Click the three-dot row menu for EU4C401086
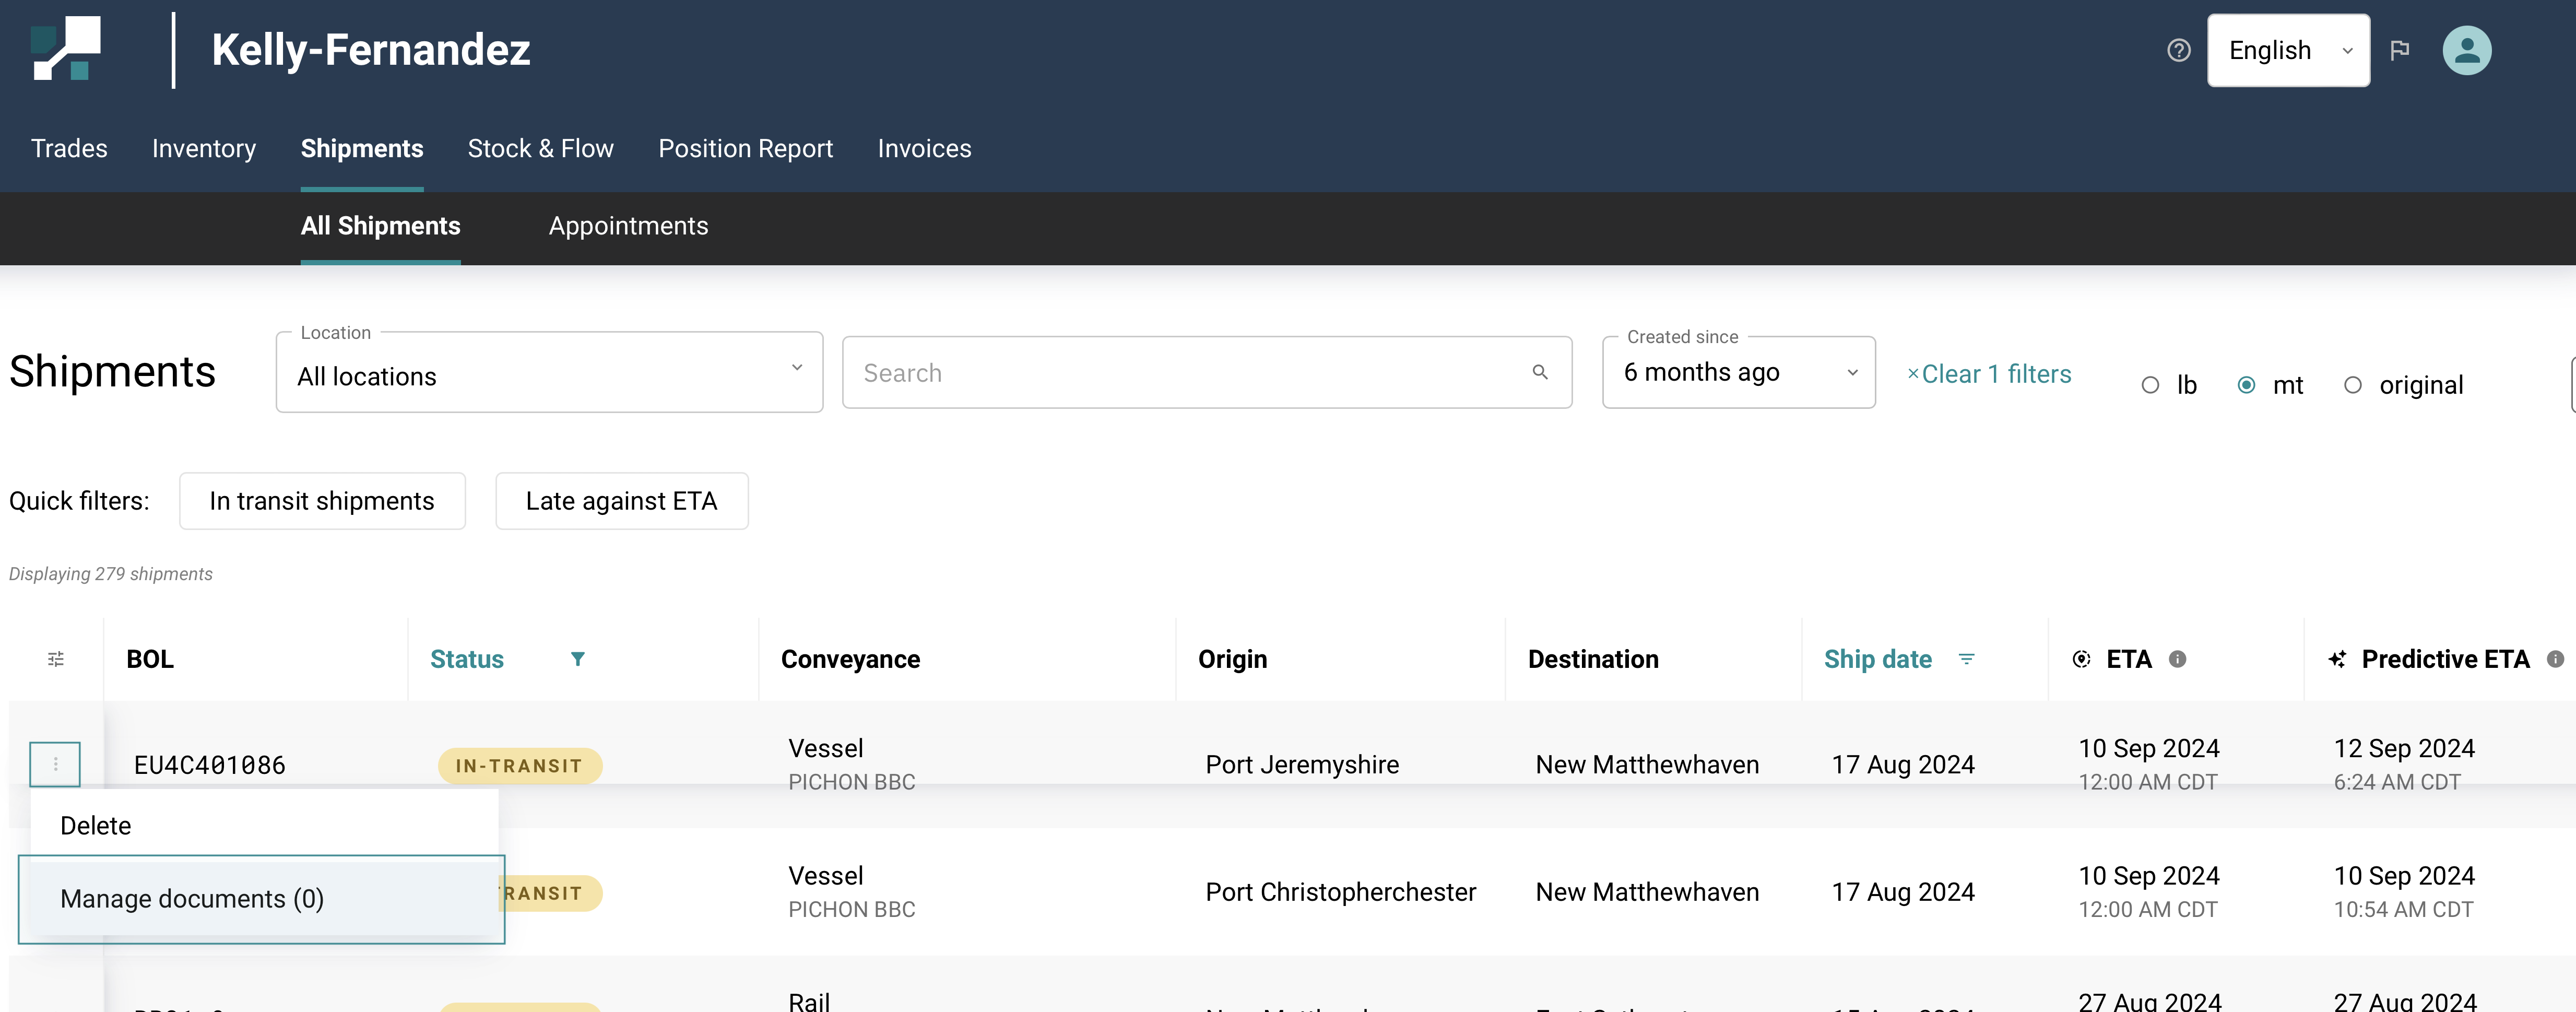Viewport: 2576px width, 1012px height. tap(55, 764)
